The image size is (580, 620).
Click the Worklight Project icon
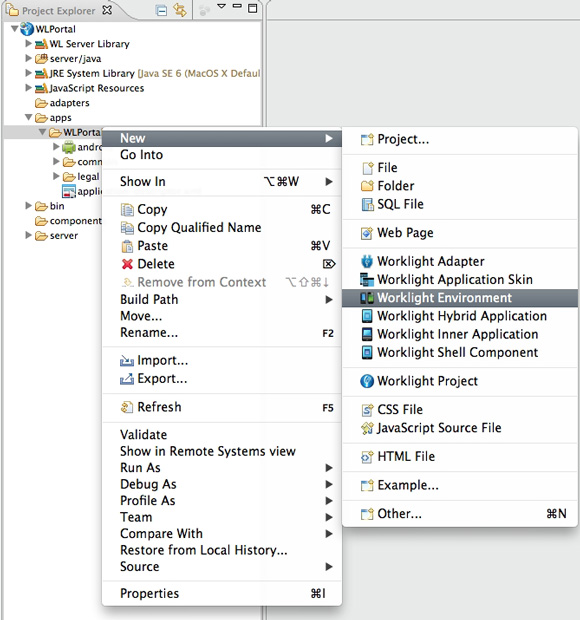point(367,381)
